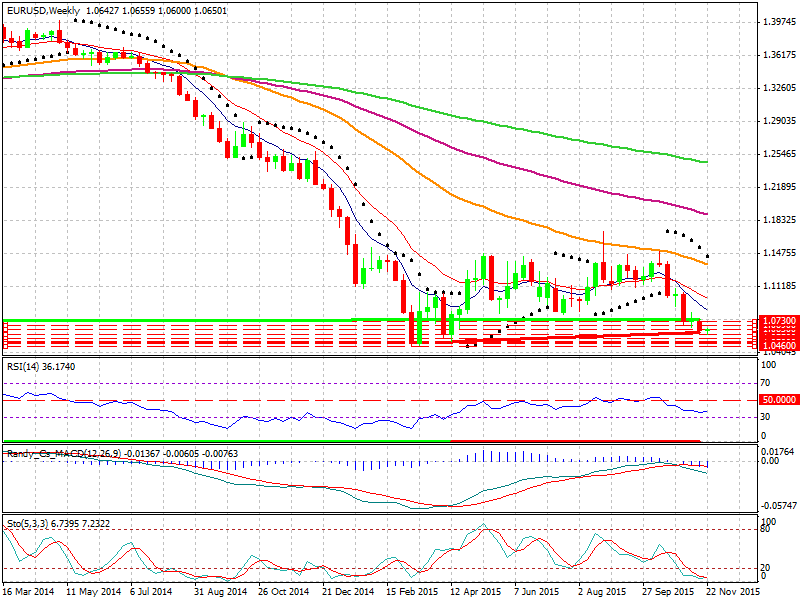Screen dimensions: 800x600
Task: Click the 16 Mar 2014 date label
Action: click(28, 591)
